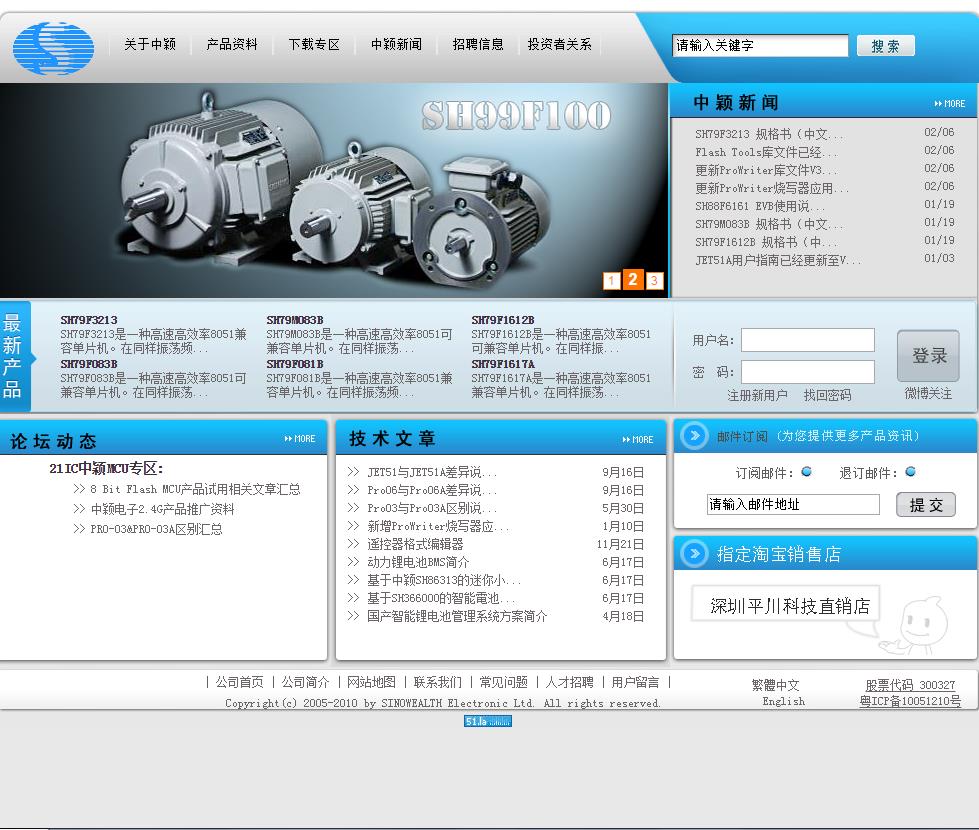Show banner slide 2
Screen dimensions: 979x830
632,279
